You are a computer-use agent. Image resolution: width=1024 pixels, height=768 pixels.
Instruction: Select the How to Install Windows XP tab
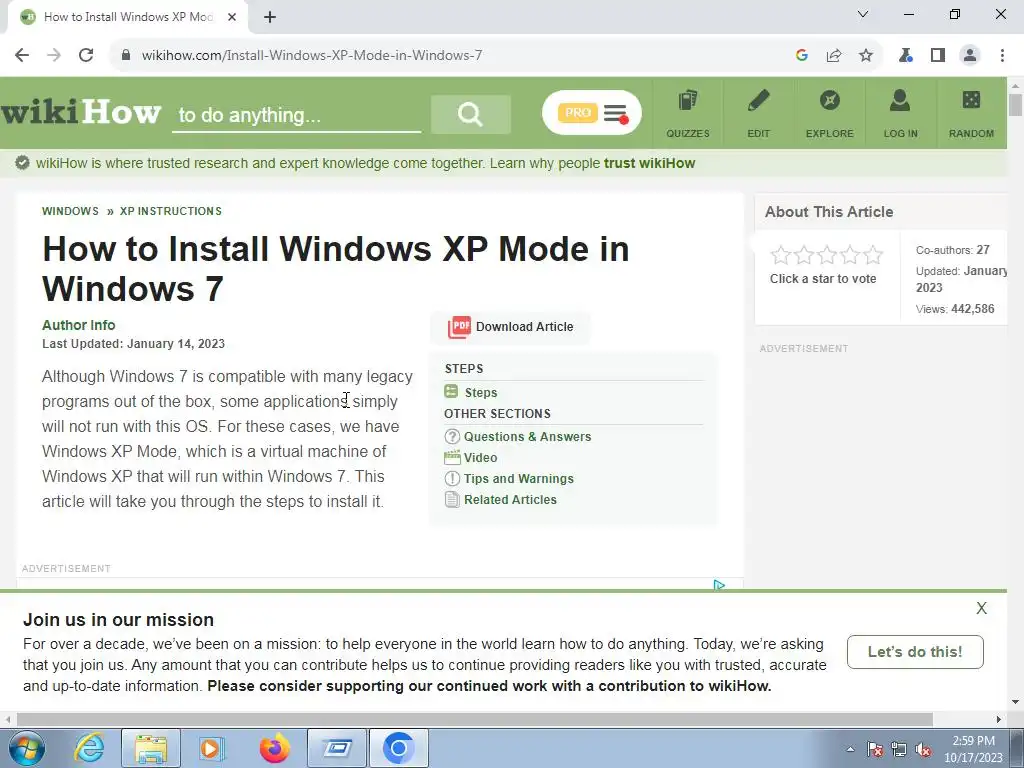[x=129, y=17]
